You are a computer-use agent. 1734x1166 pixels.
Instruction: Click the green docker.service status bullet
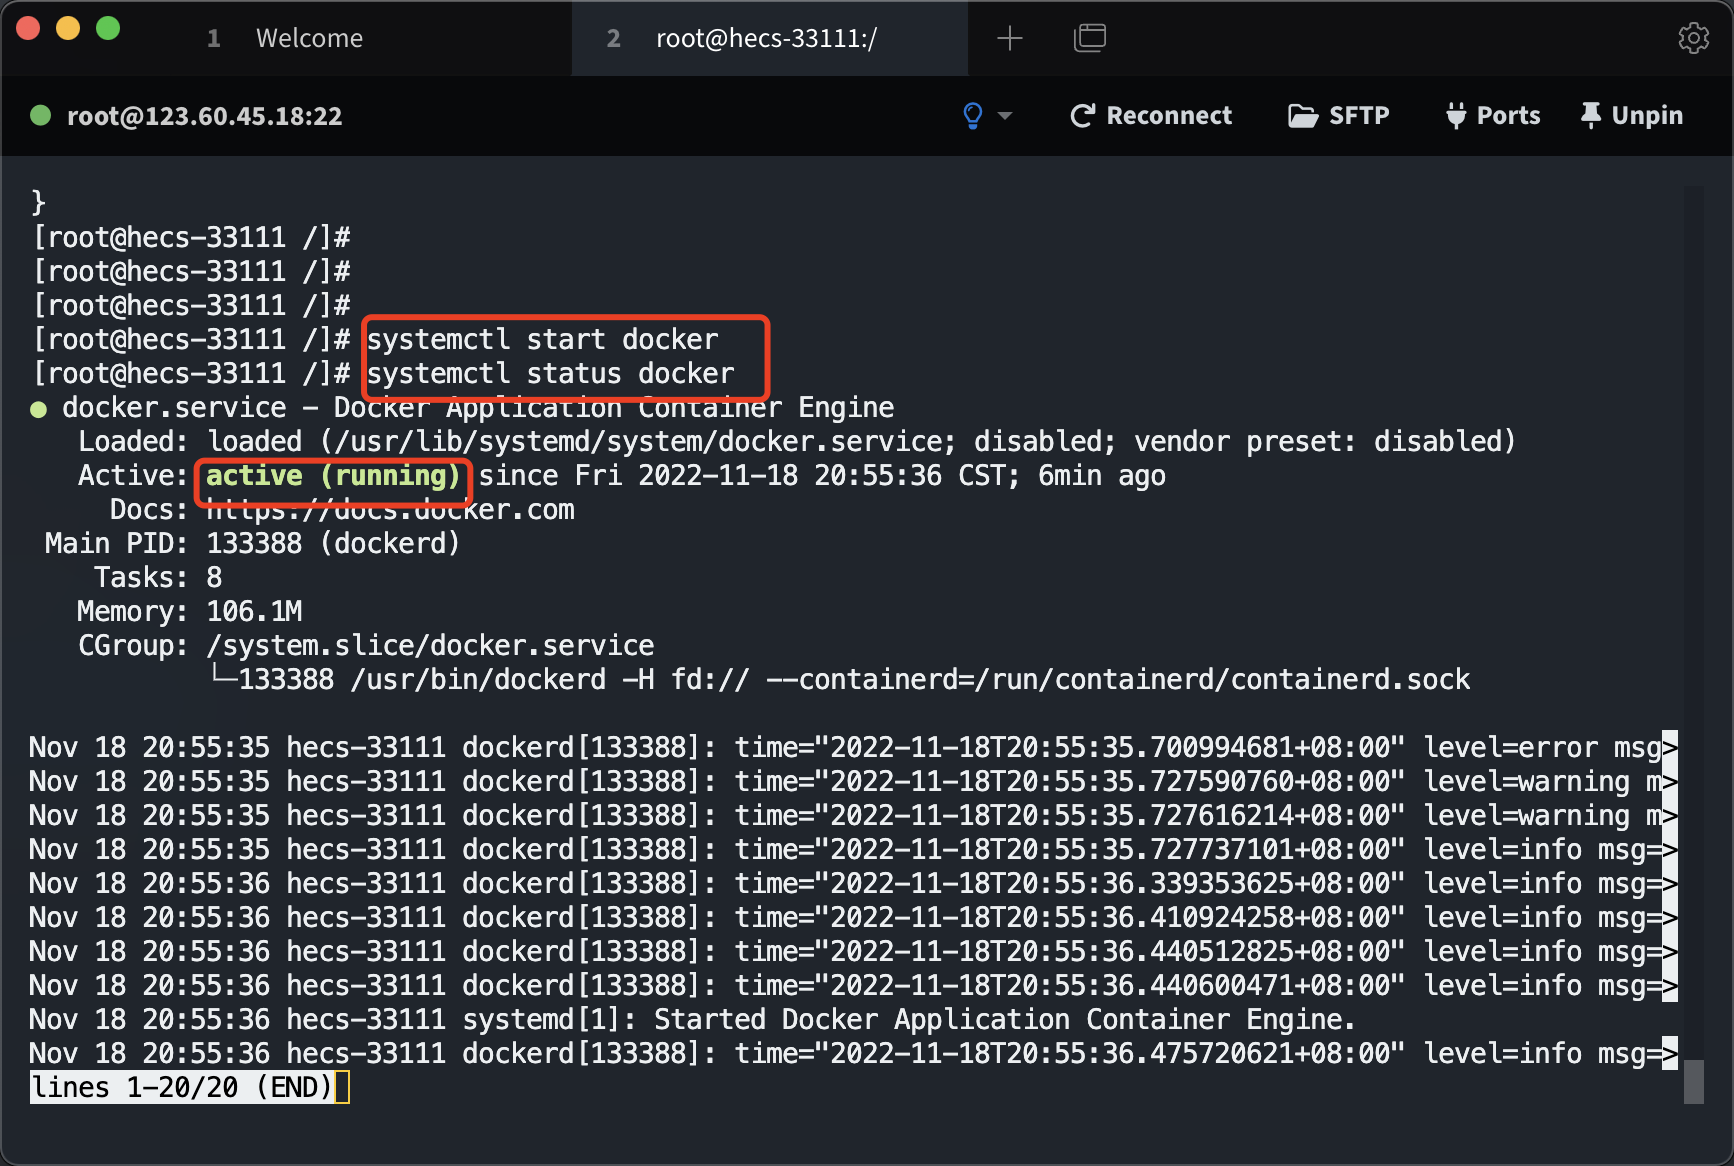tap(39, 409)
